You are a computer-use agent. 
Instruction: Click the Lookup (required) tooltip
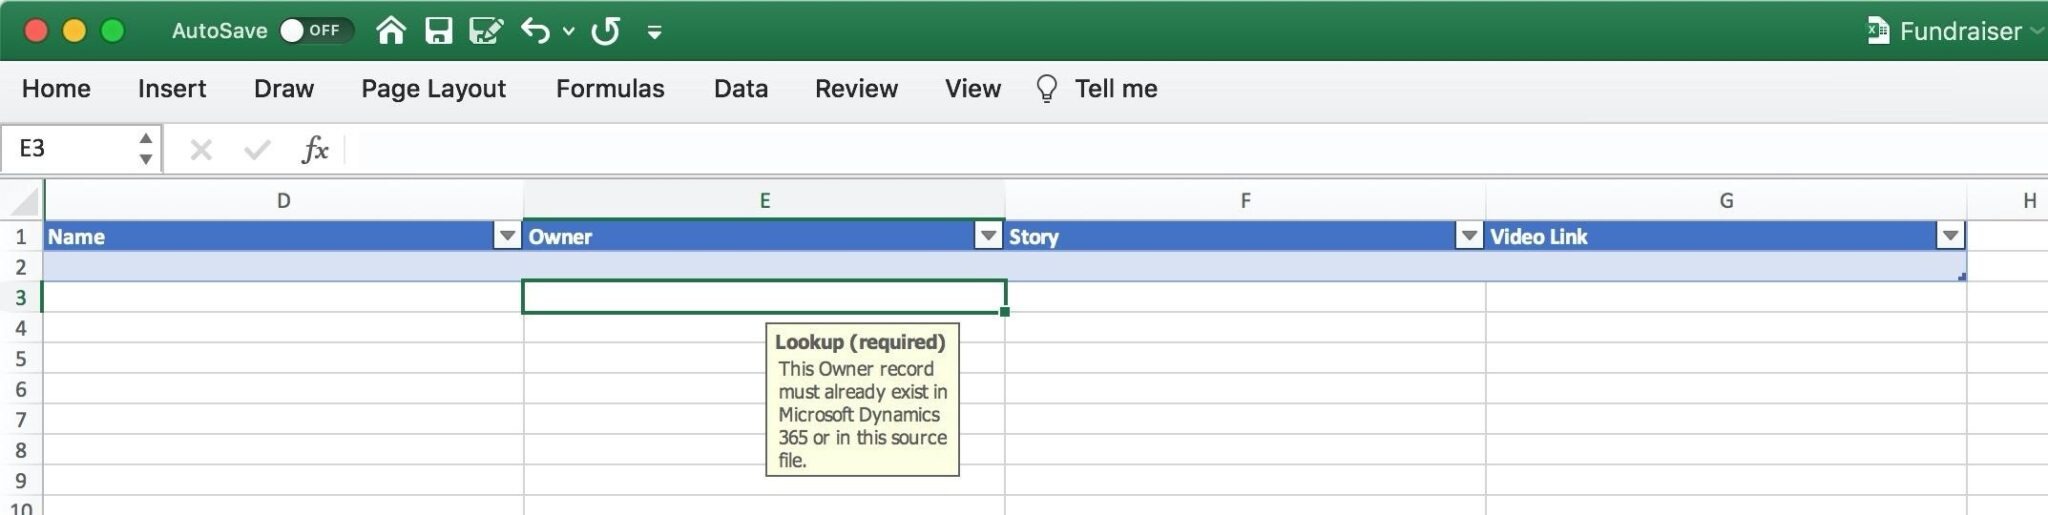862,399
